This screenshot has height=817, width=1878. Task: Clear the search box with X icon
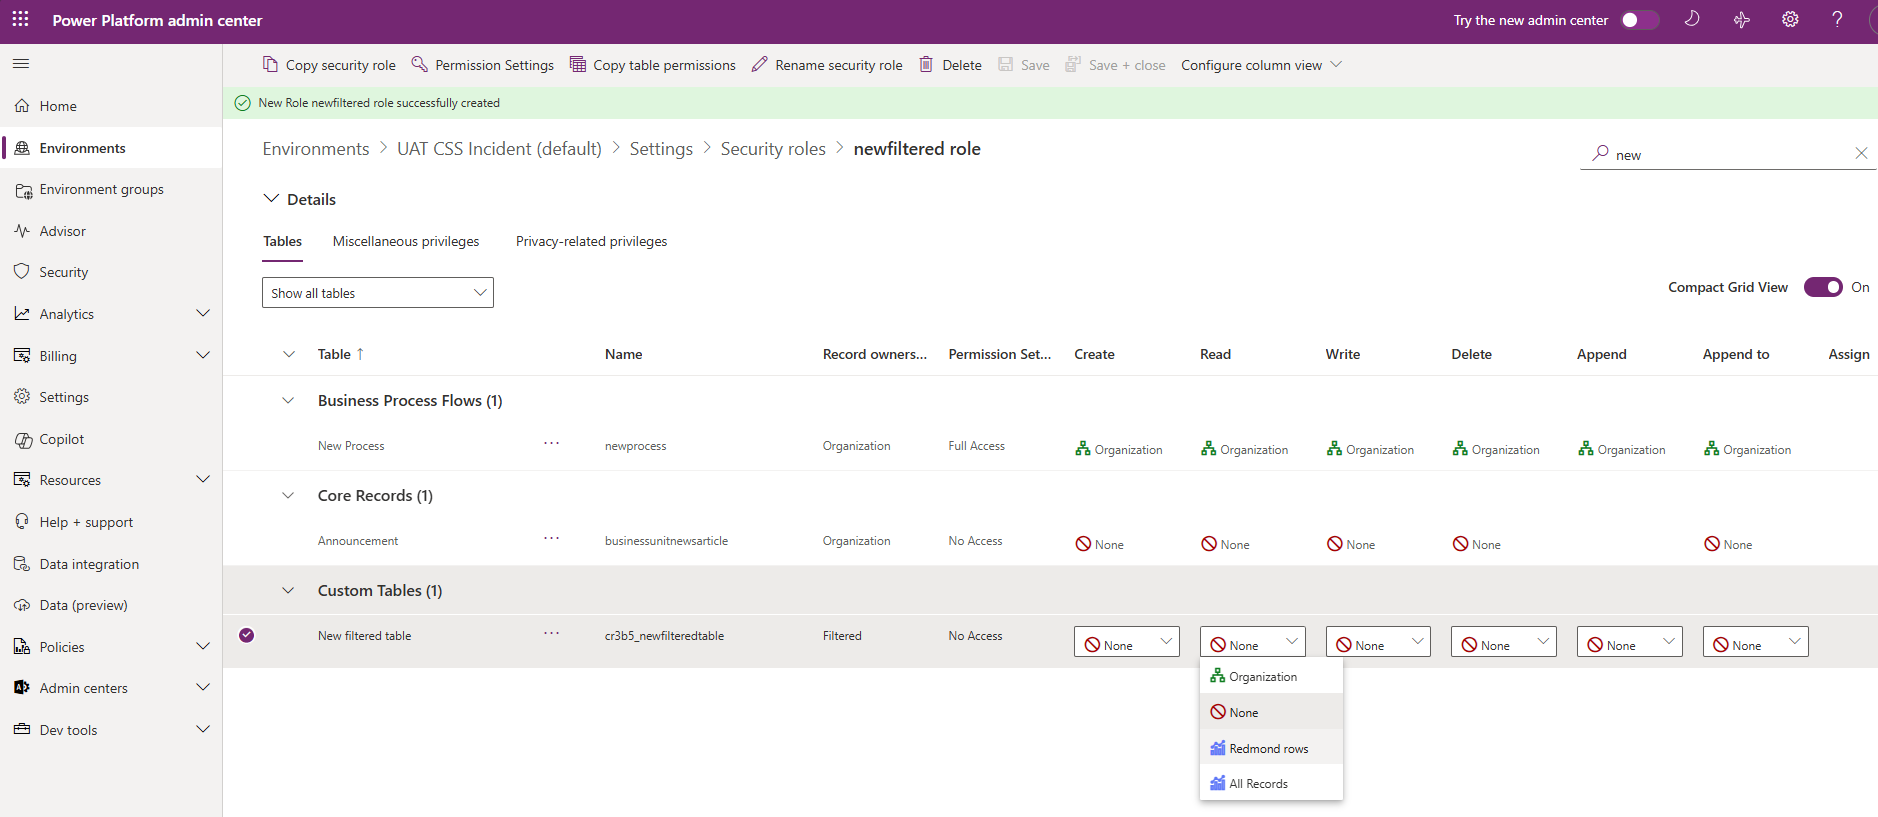pyautogui.click(x=1861, y=153)
